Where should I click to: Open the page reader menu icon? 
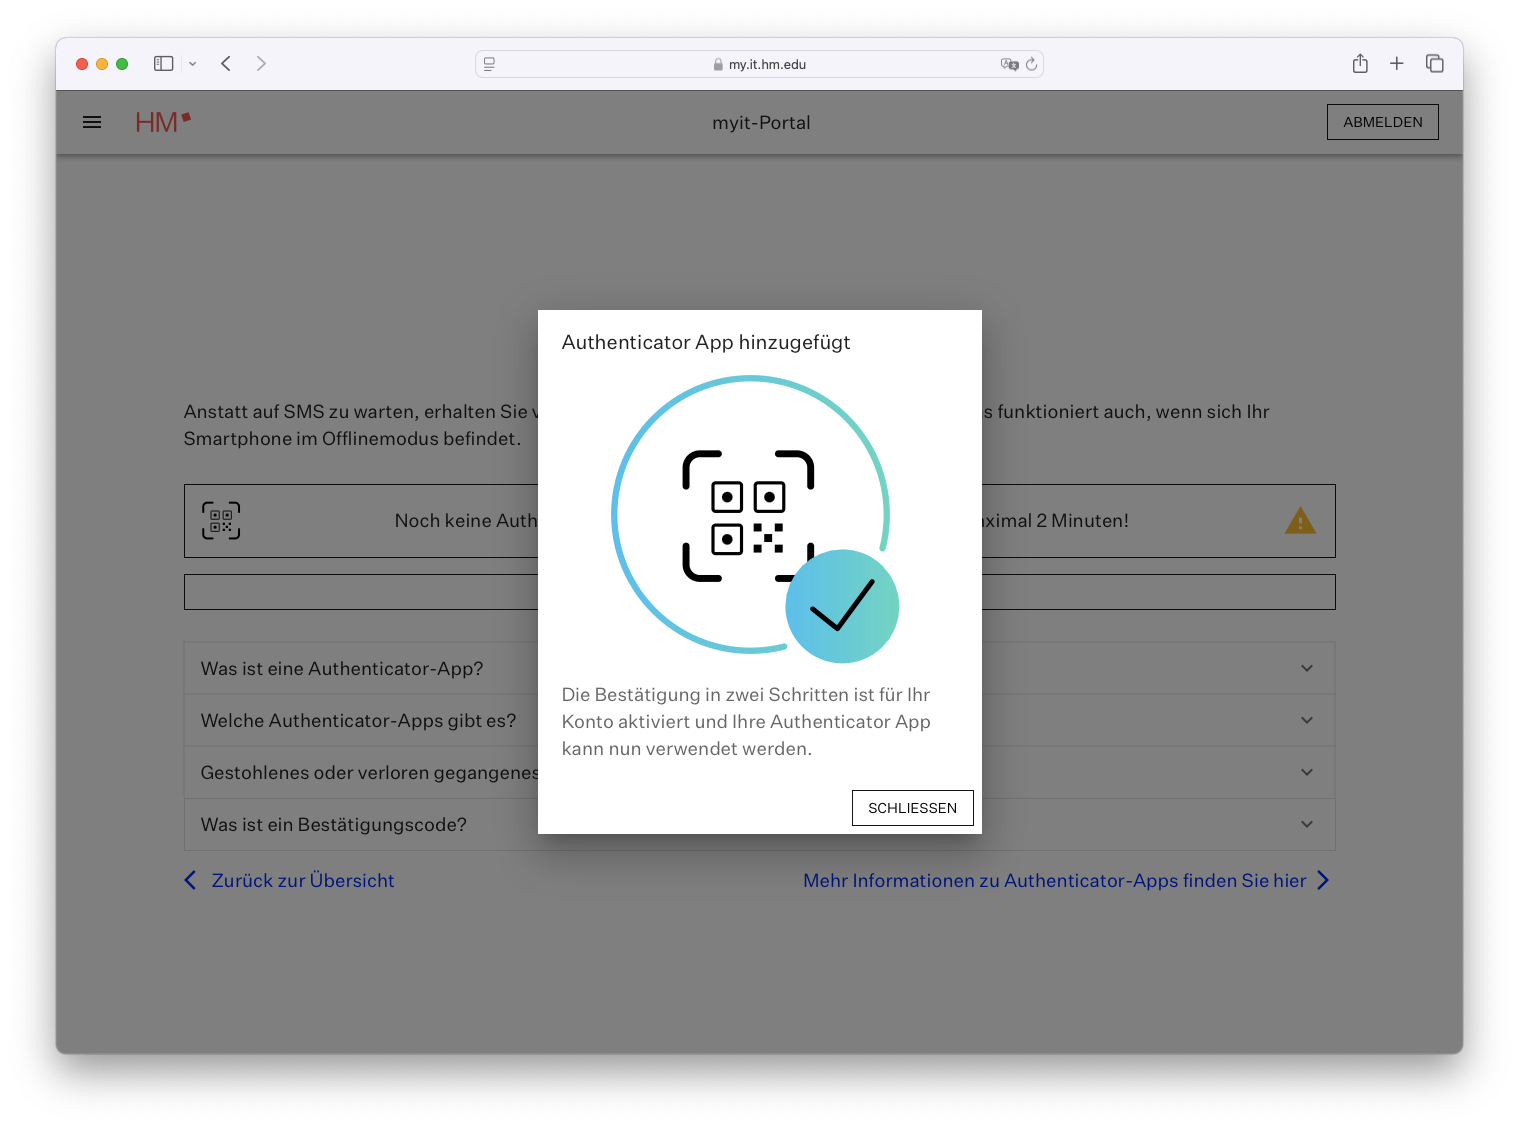click(x=489, y=64)
